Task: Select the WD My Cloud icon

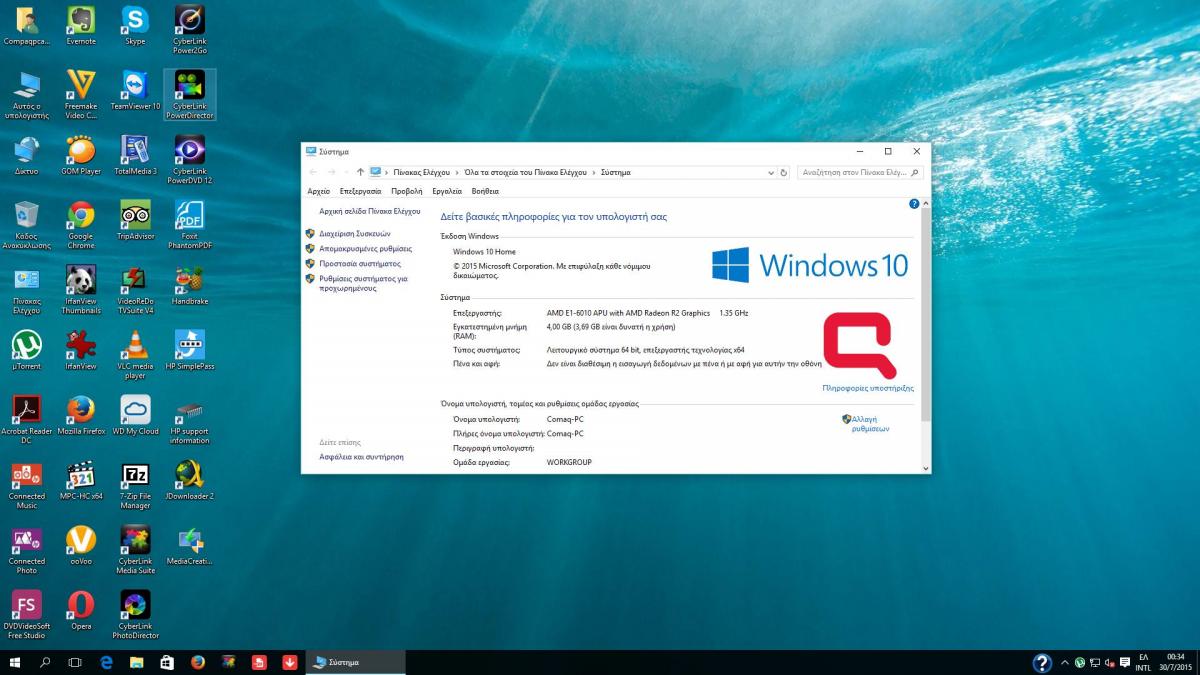Action: [x=135, y=415]
